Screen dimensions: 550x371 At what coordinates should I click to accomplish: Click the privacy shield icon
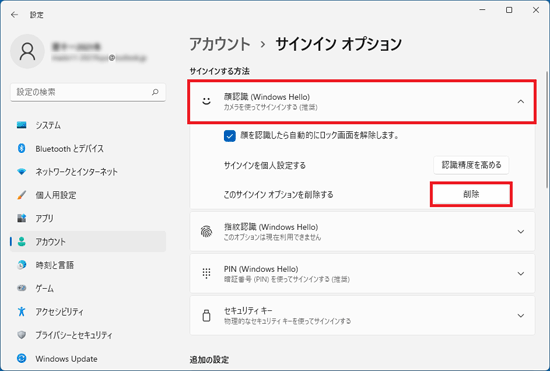(22, 335)
